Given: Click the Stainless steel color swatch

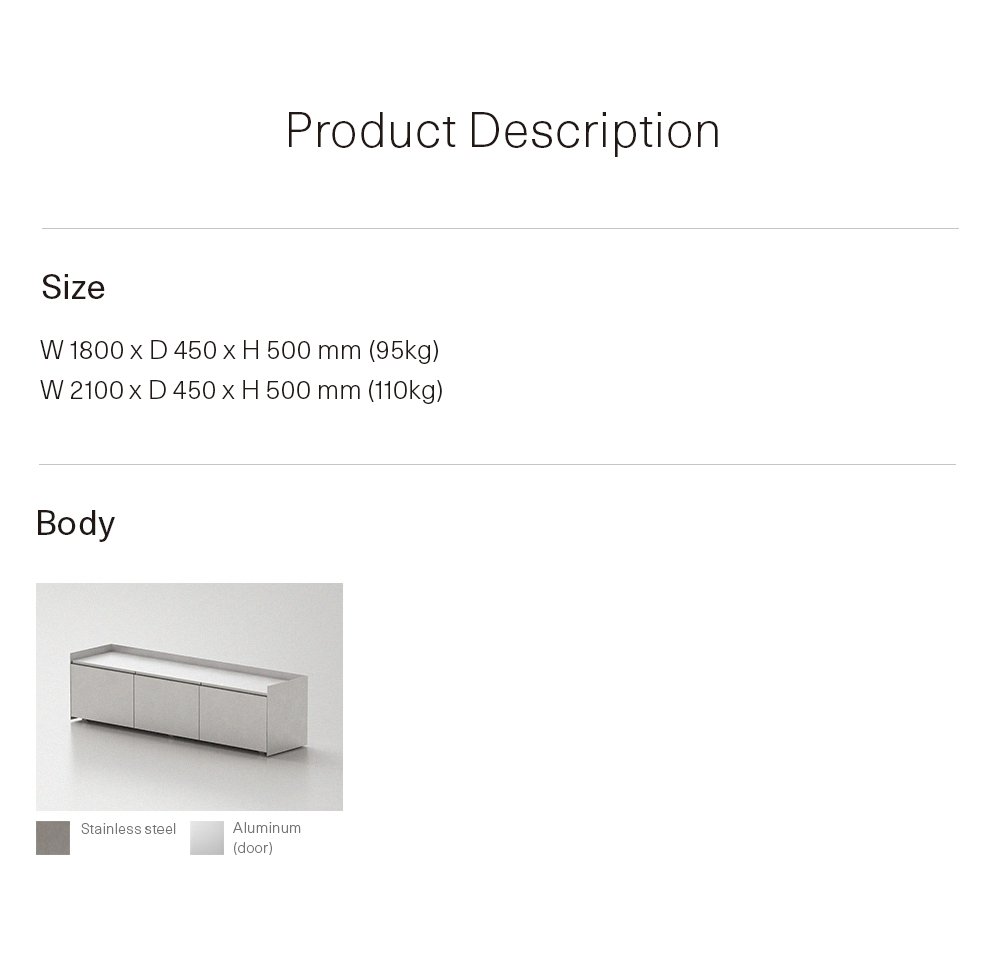Looking at the screenshot, I should (53, 837).
